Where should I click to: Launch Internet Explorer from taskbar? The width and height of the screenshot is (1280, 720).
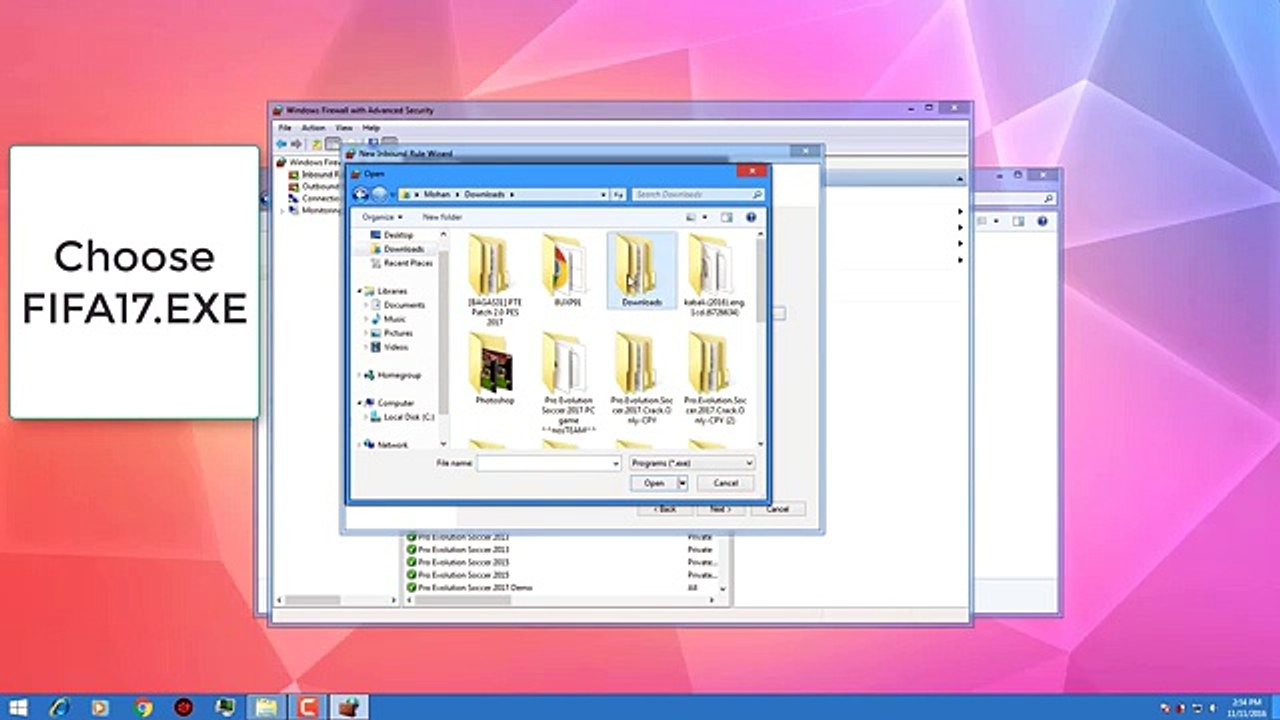59,707
